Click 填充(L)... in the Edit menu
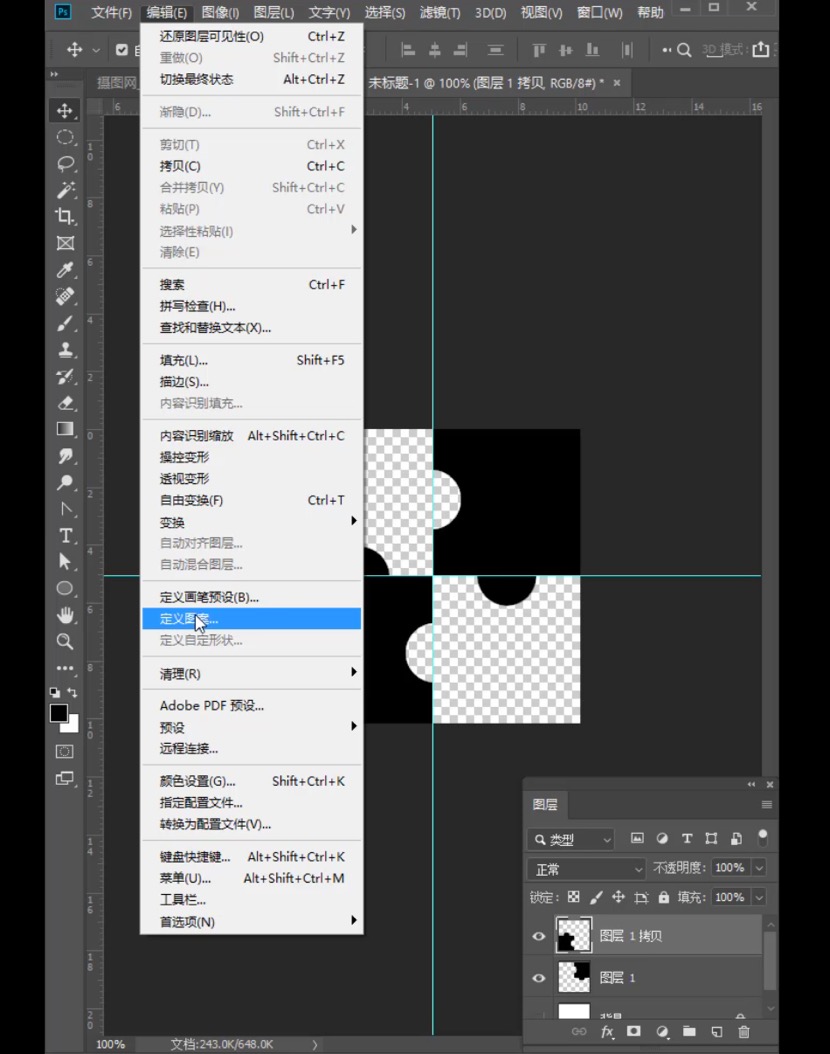This screenshot has height=1054, width=830. (x=184, y=360)
